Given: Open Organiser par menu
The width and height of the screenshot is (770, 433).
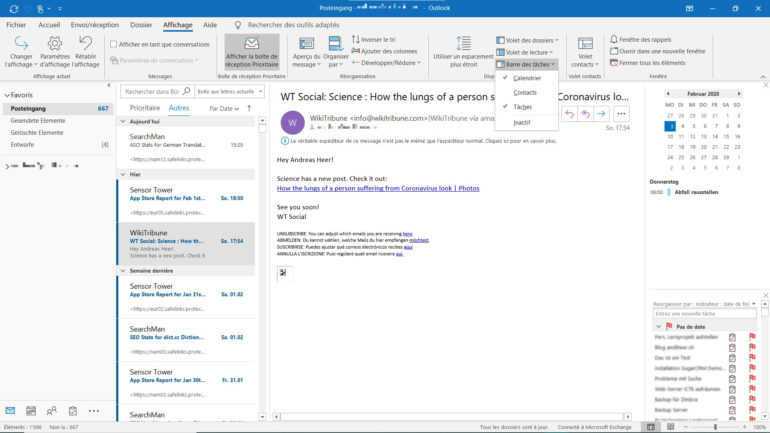Looking at the screenshot, I should [336, 52].
